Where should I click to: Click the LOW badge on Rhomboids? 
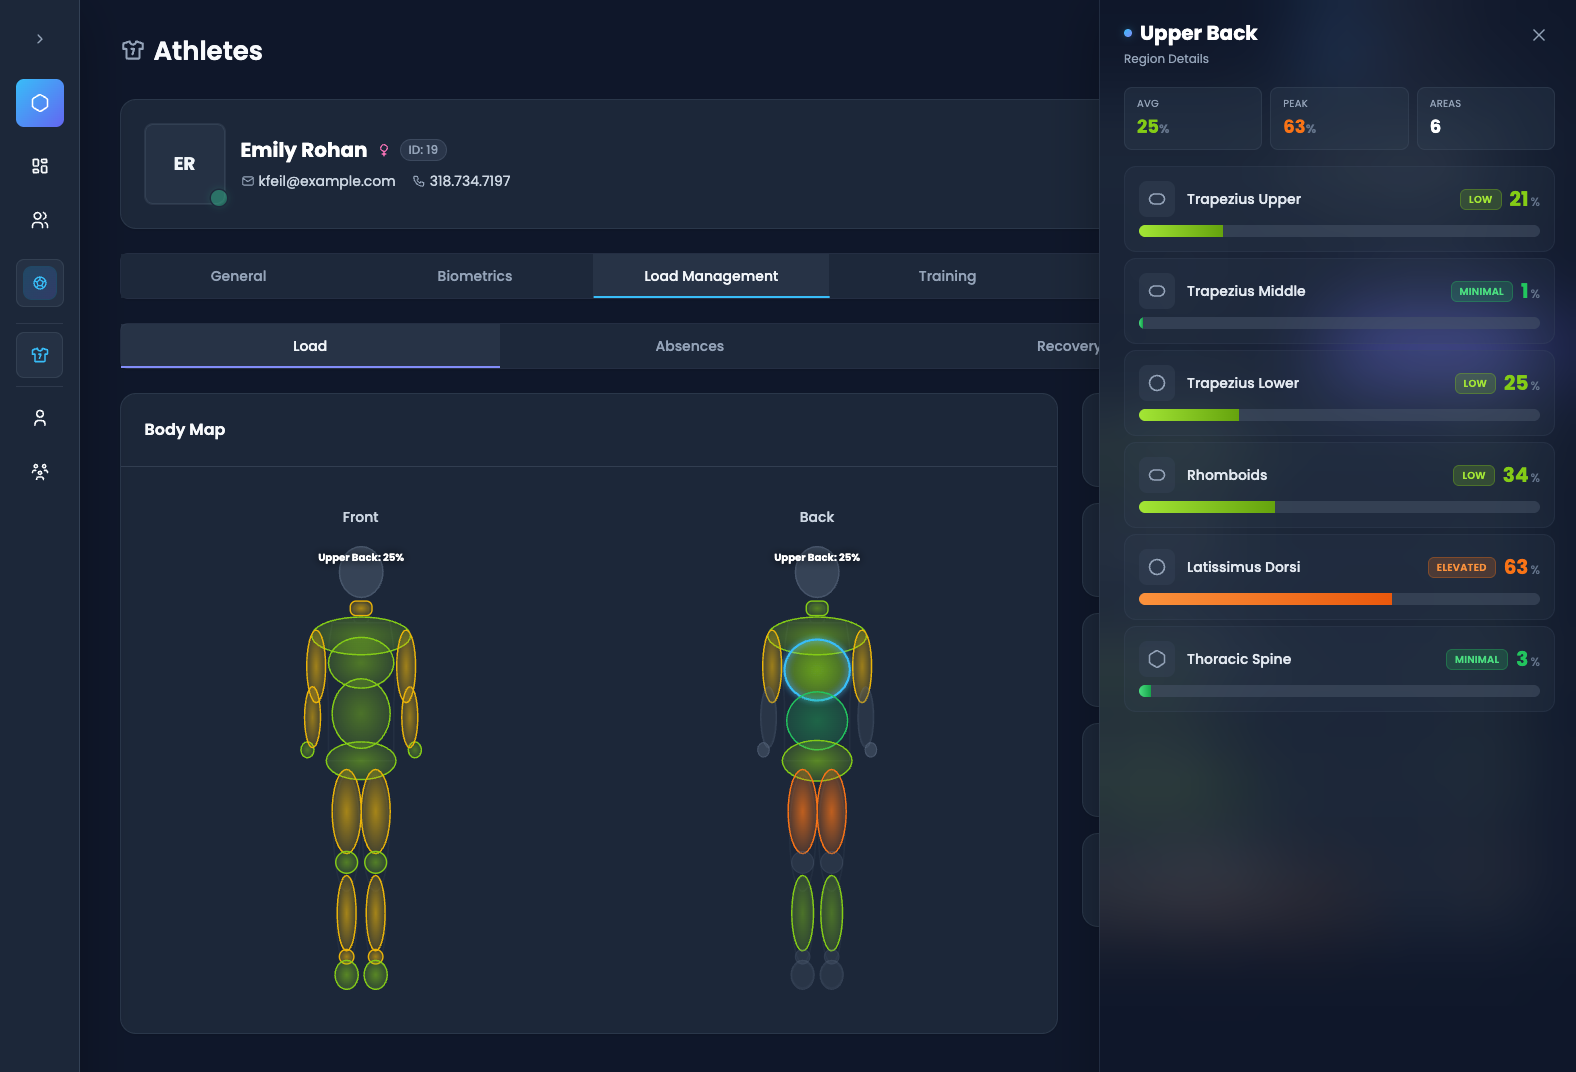click(1474, 475)
